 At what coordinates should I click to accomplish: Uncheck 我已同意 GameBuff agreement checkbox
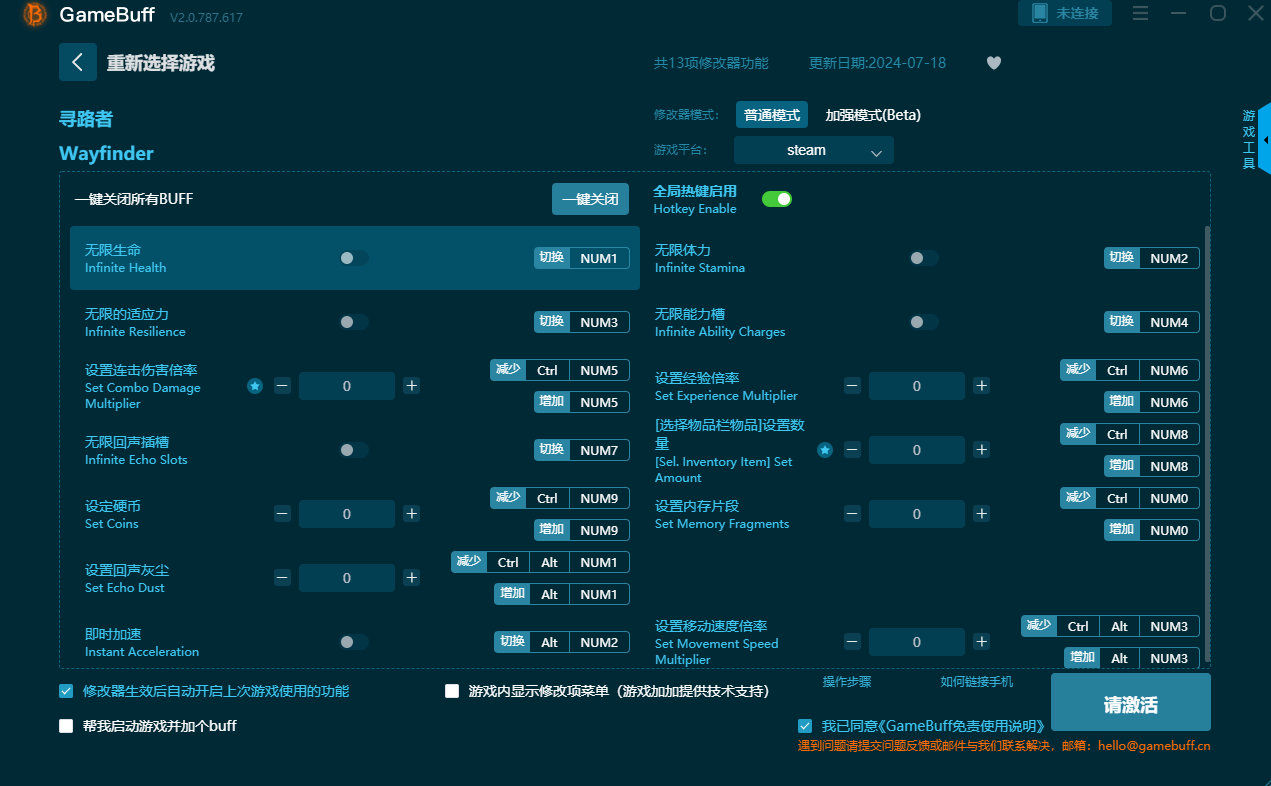[805, 726]
